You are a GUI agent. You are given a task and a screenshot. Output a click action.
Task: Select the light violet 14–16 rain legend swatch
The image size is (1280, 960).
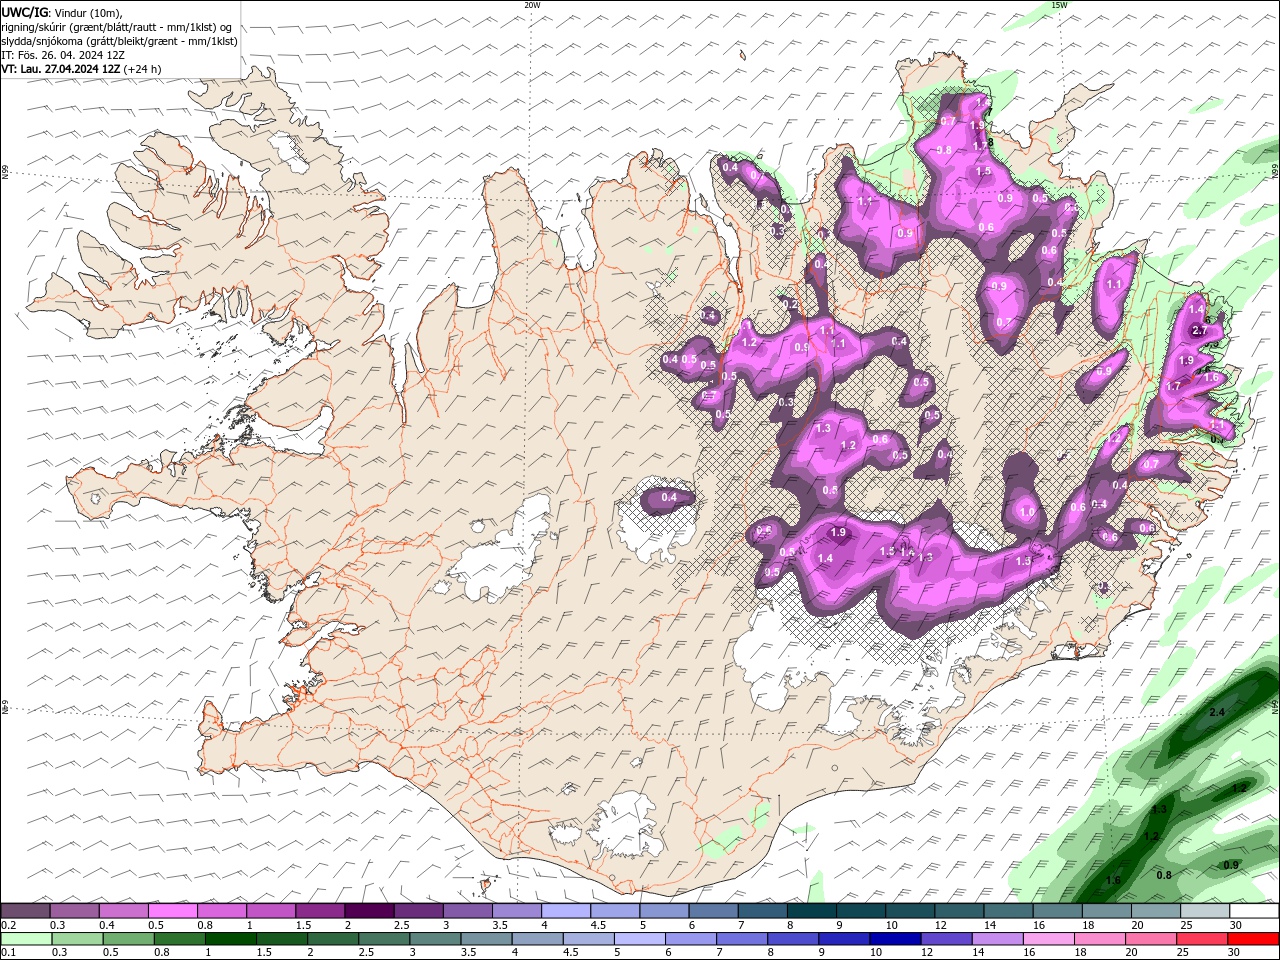coord(997,939)
